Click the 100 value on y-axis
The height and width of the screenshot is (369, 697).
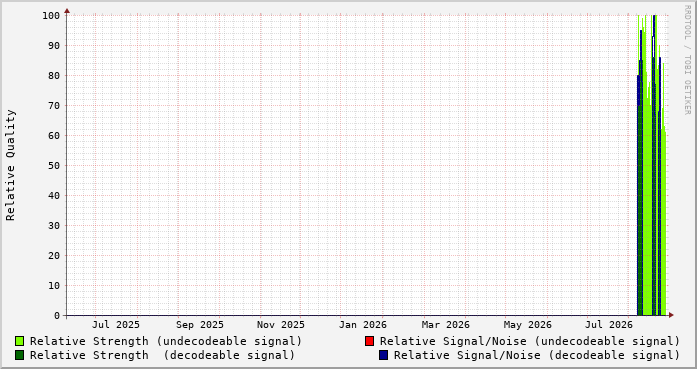point(51,16)
